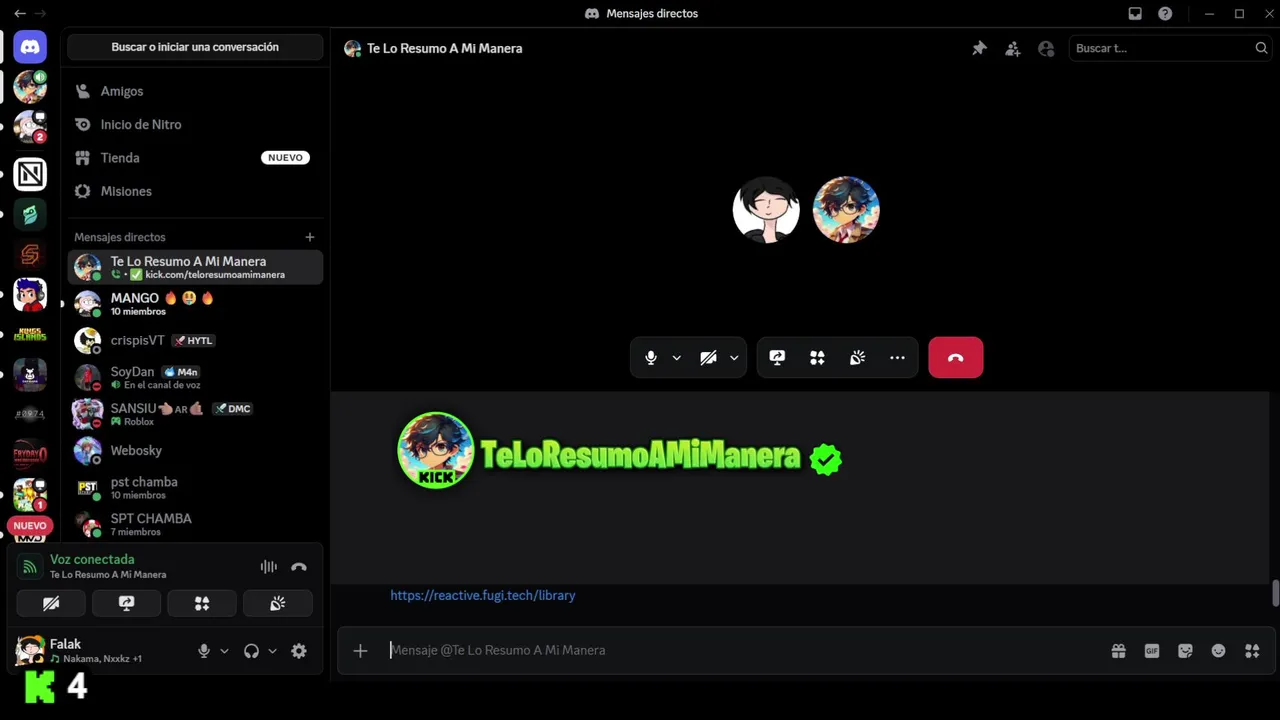Open the Kings Islands server icon

pyautogui.click(x=30, y=335)
